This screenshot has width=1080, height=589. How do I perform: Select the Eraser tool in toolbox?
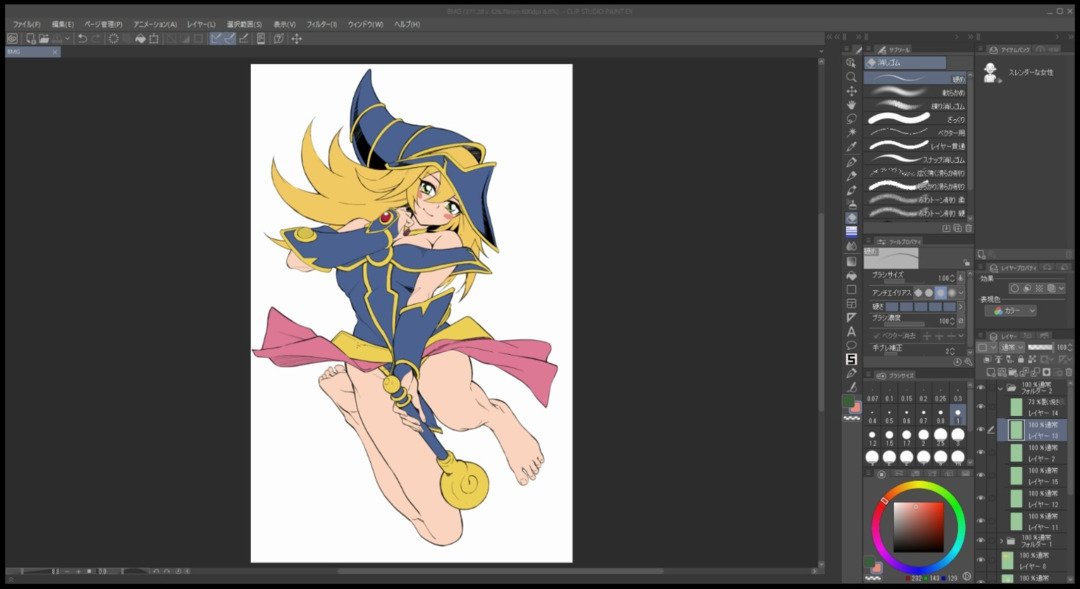(851, 218)
